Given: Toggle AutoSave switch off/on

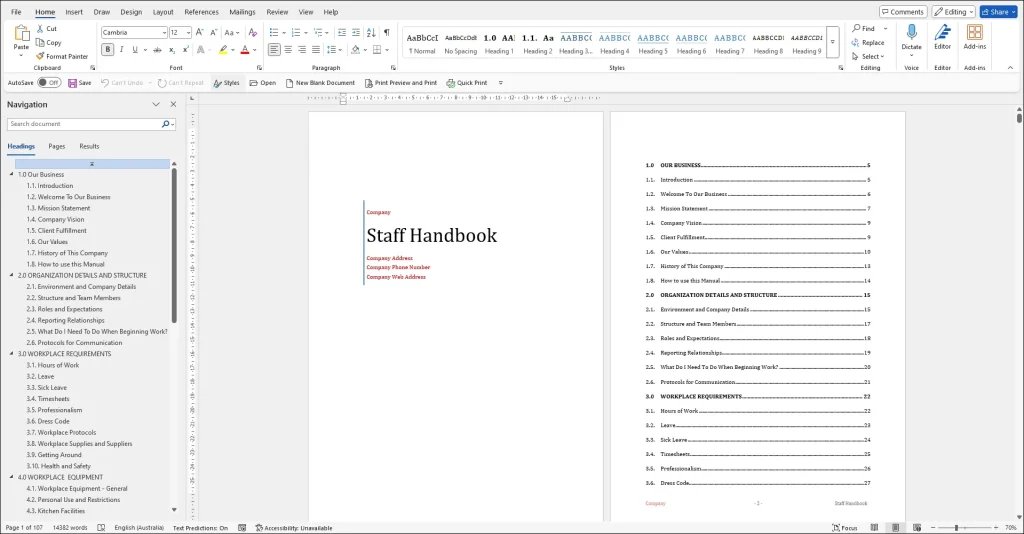Looking at the screenshot, I should [49, 83].
